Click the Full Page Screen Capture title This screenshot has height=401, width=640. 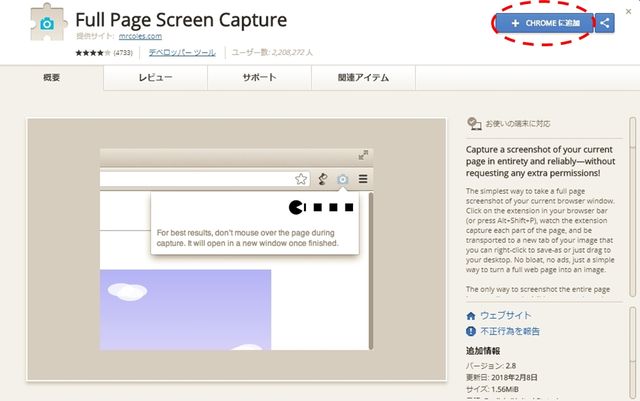point(181,20)
